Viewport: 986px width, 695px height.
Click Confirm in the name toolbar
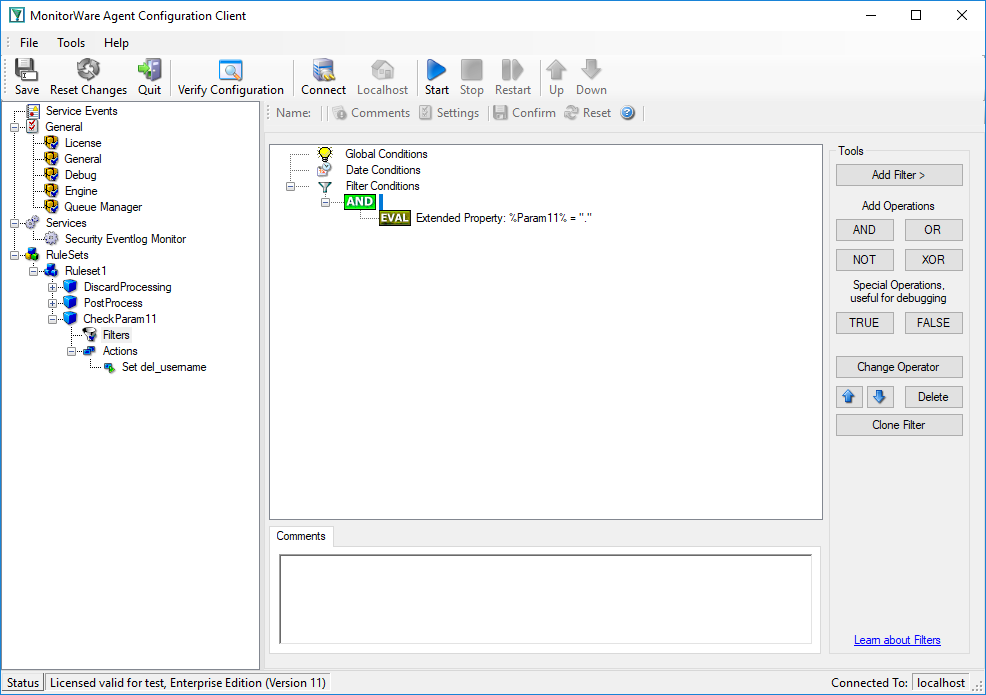pos(524,113)
